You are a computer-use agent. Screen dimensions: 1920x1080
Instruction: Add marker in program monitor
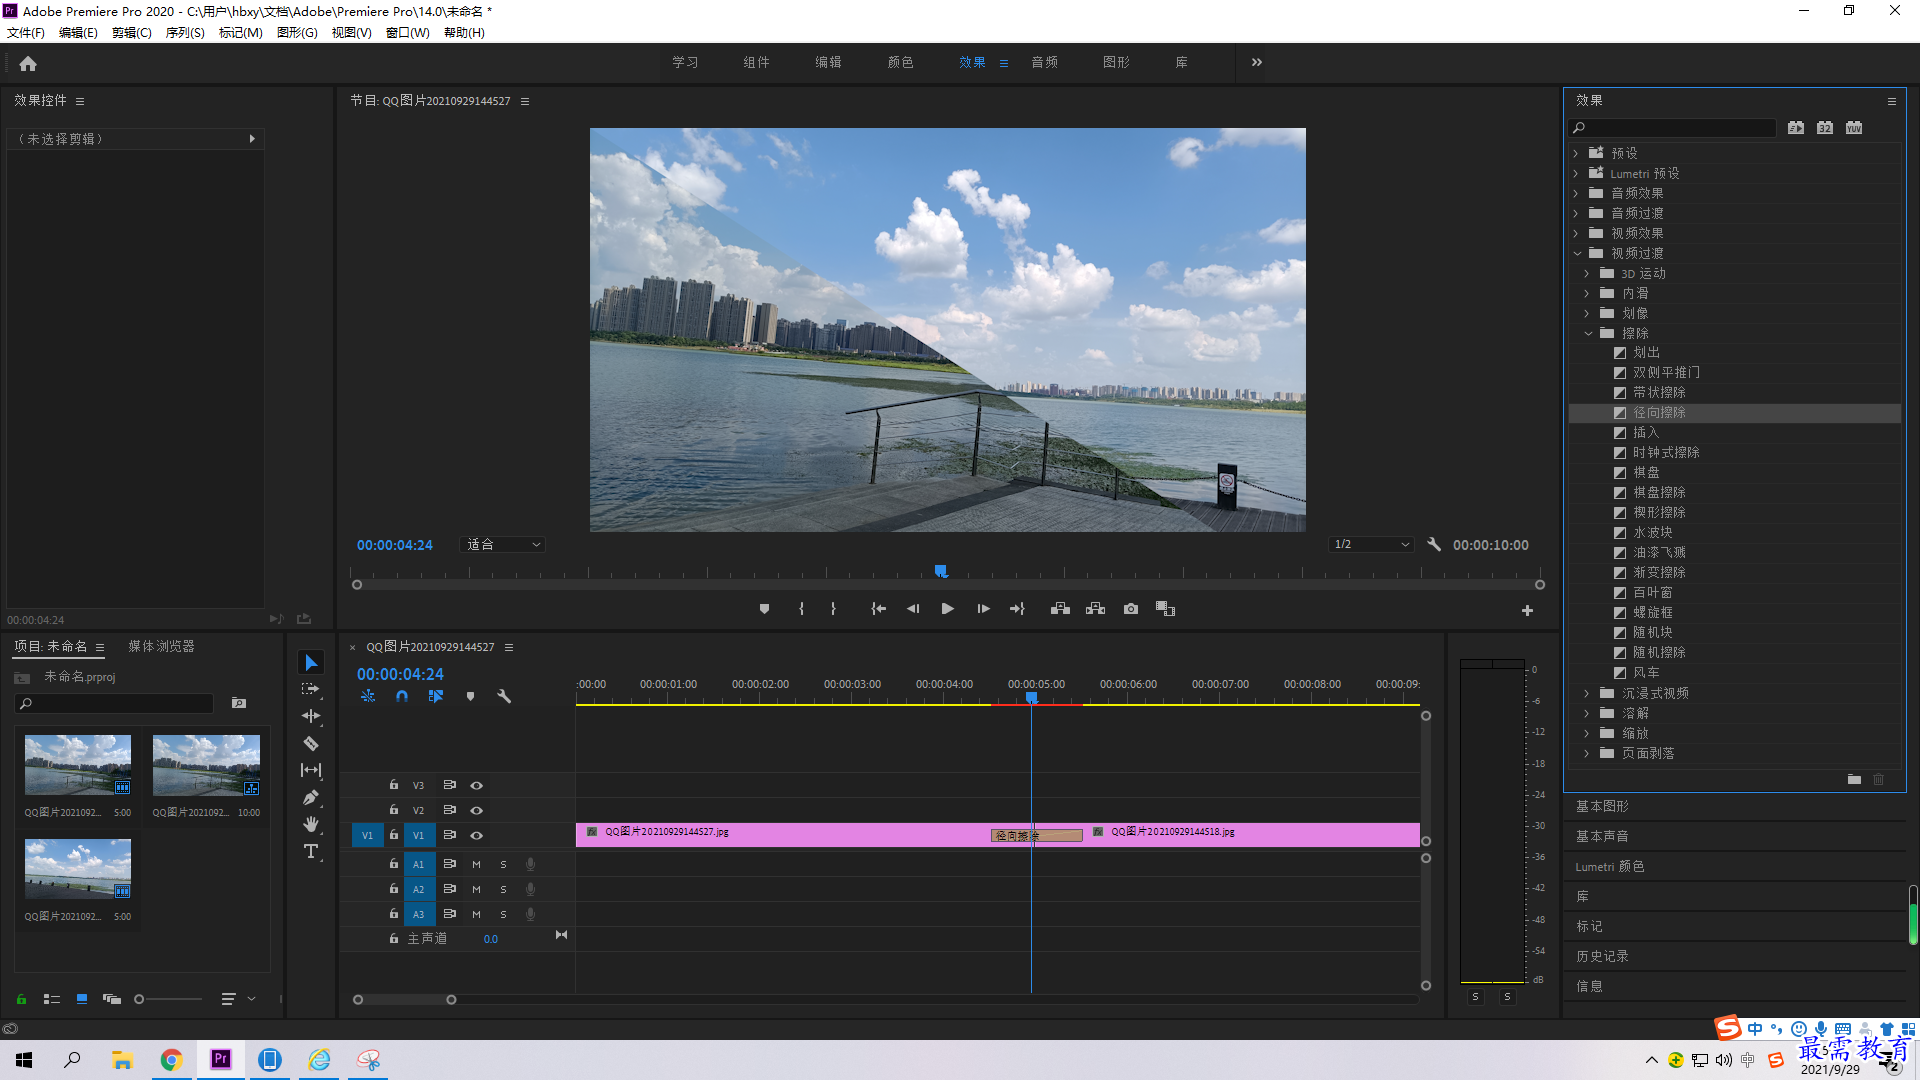tap(764, 609)
